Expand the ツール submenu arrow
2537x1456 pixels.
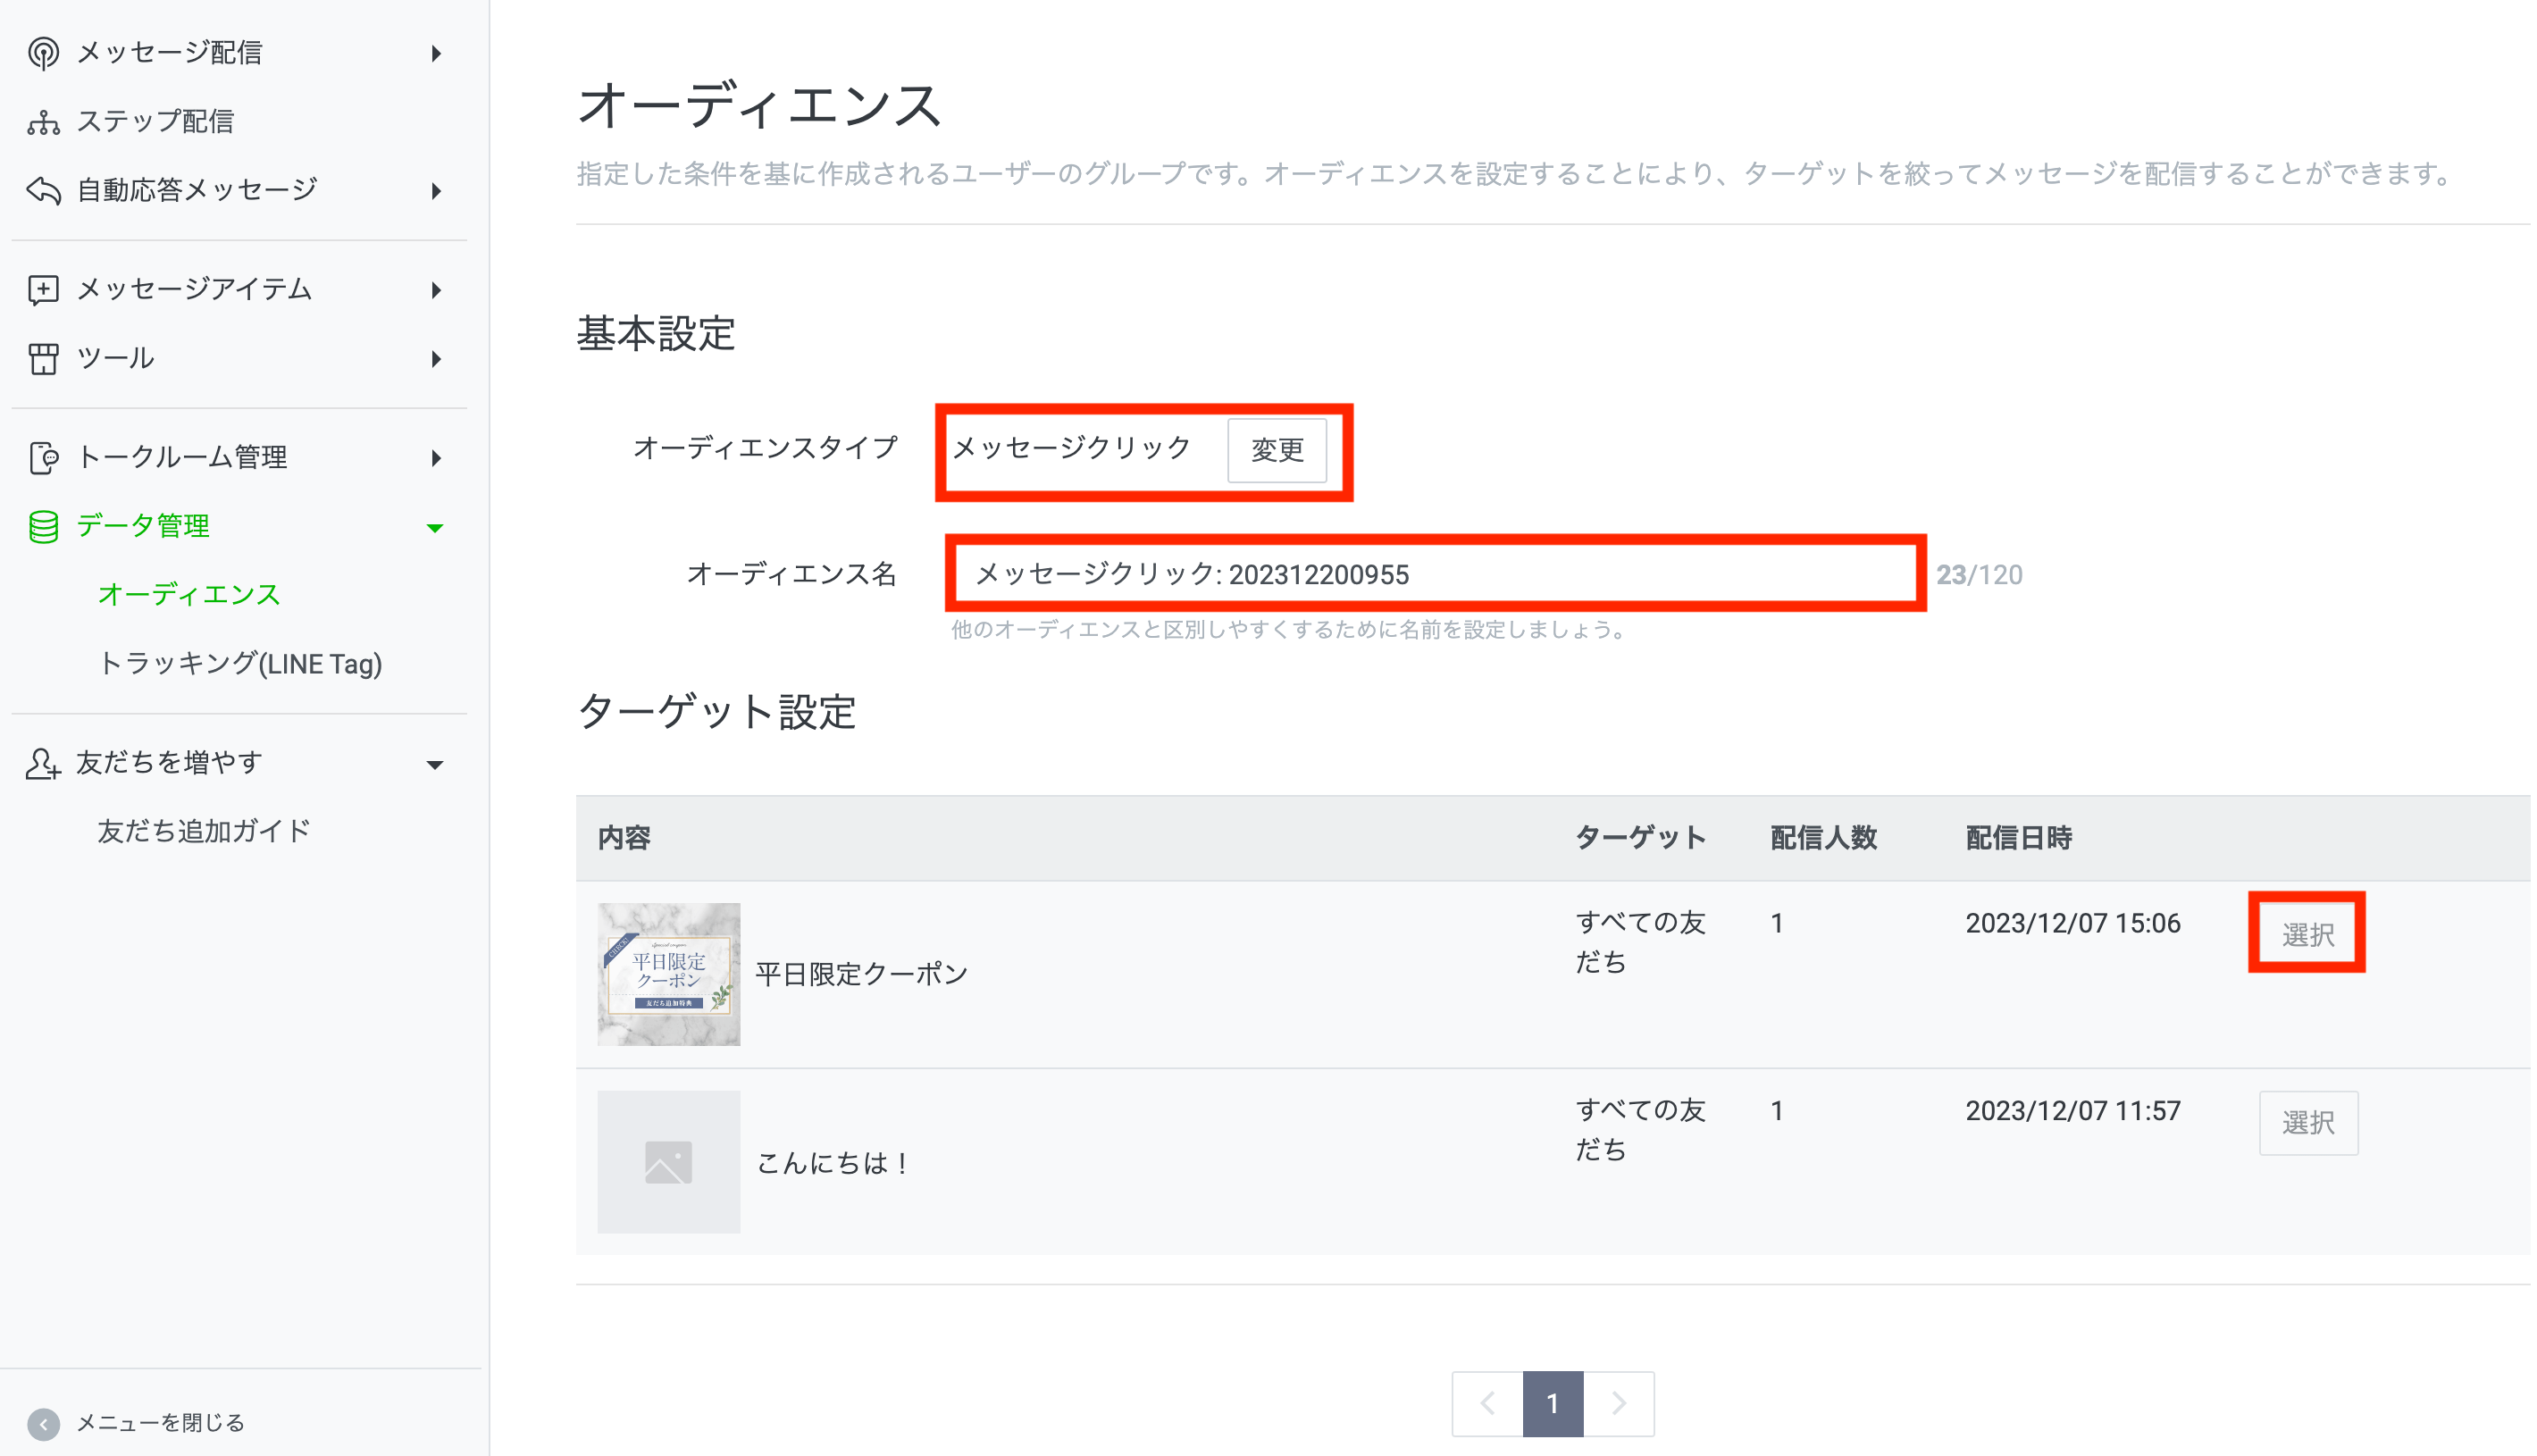coord(436,359)
